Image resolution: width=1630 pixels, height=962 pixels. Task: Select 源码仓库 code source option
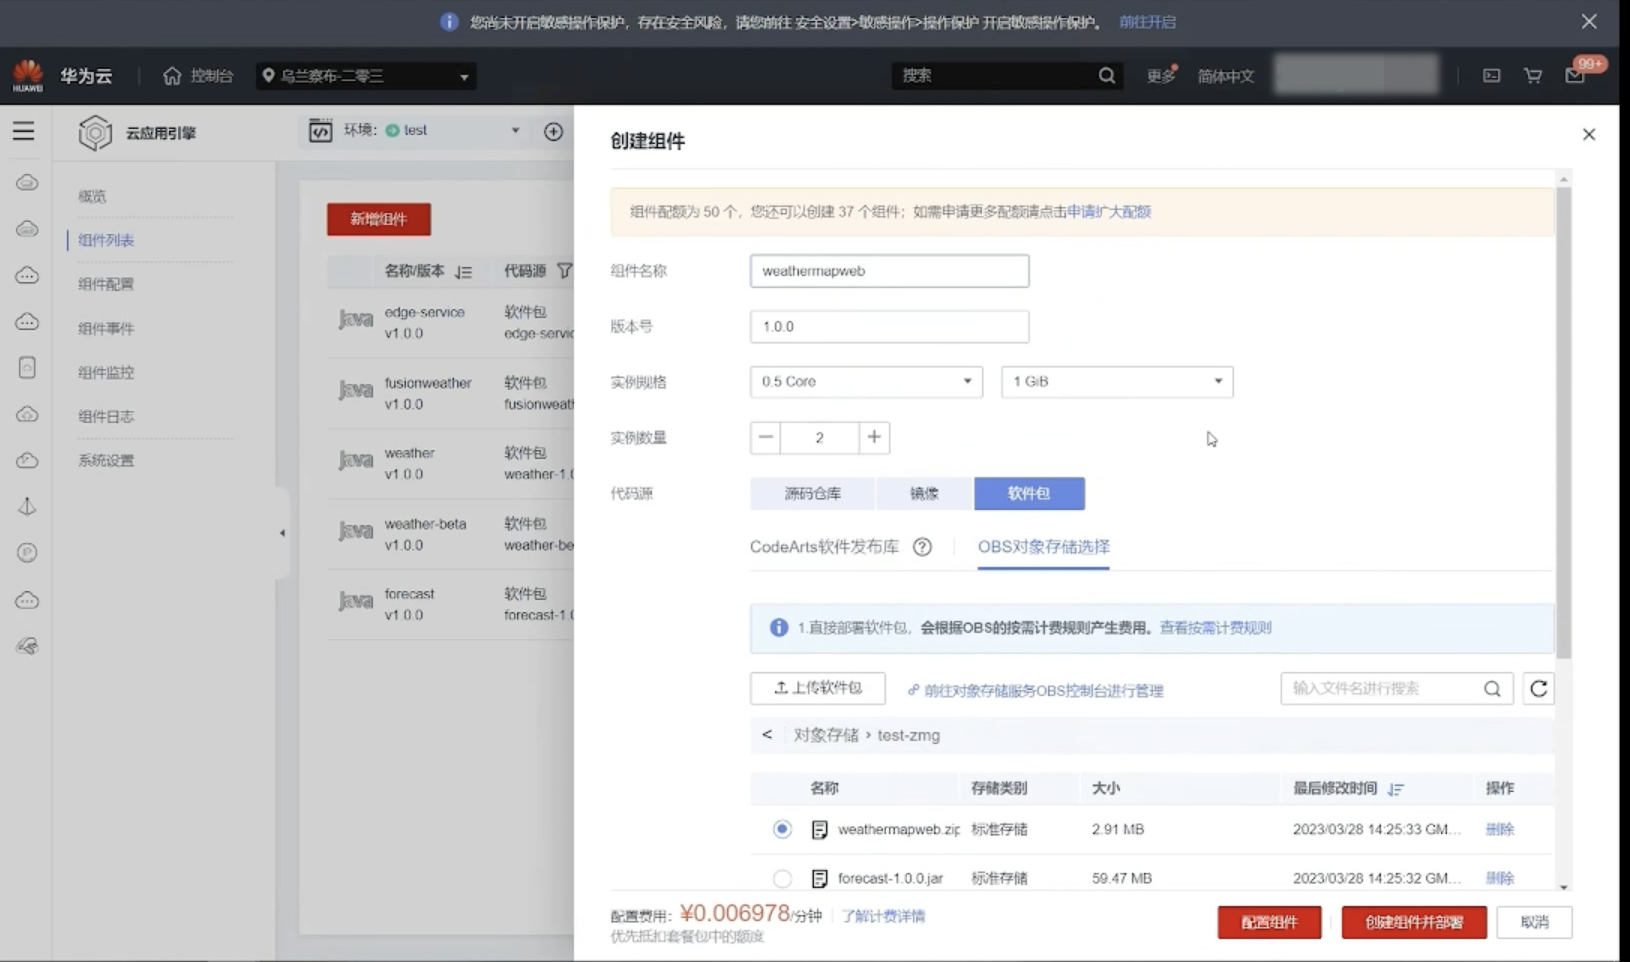pyautogui.click(x=812, y=493)
